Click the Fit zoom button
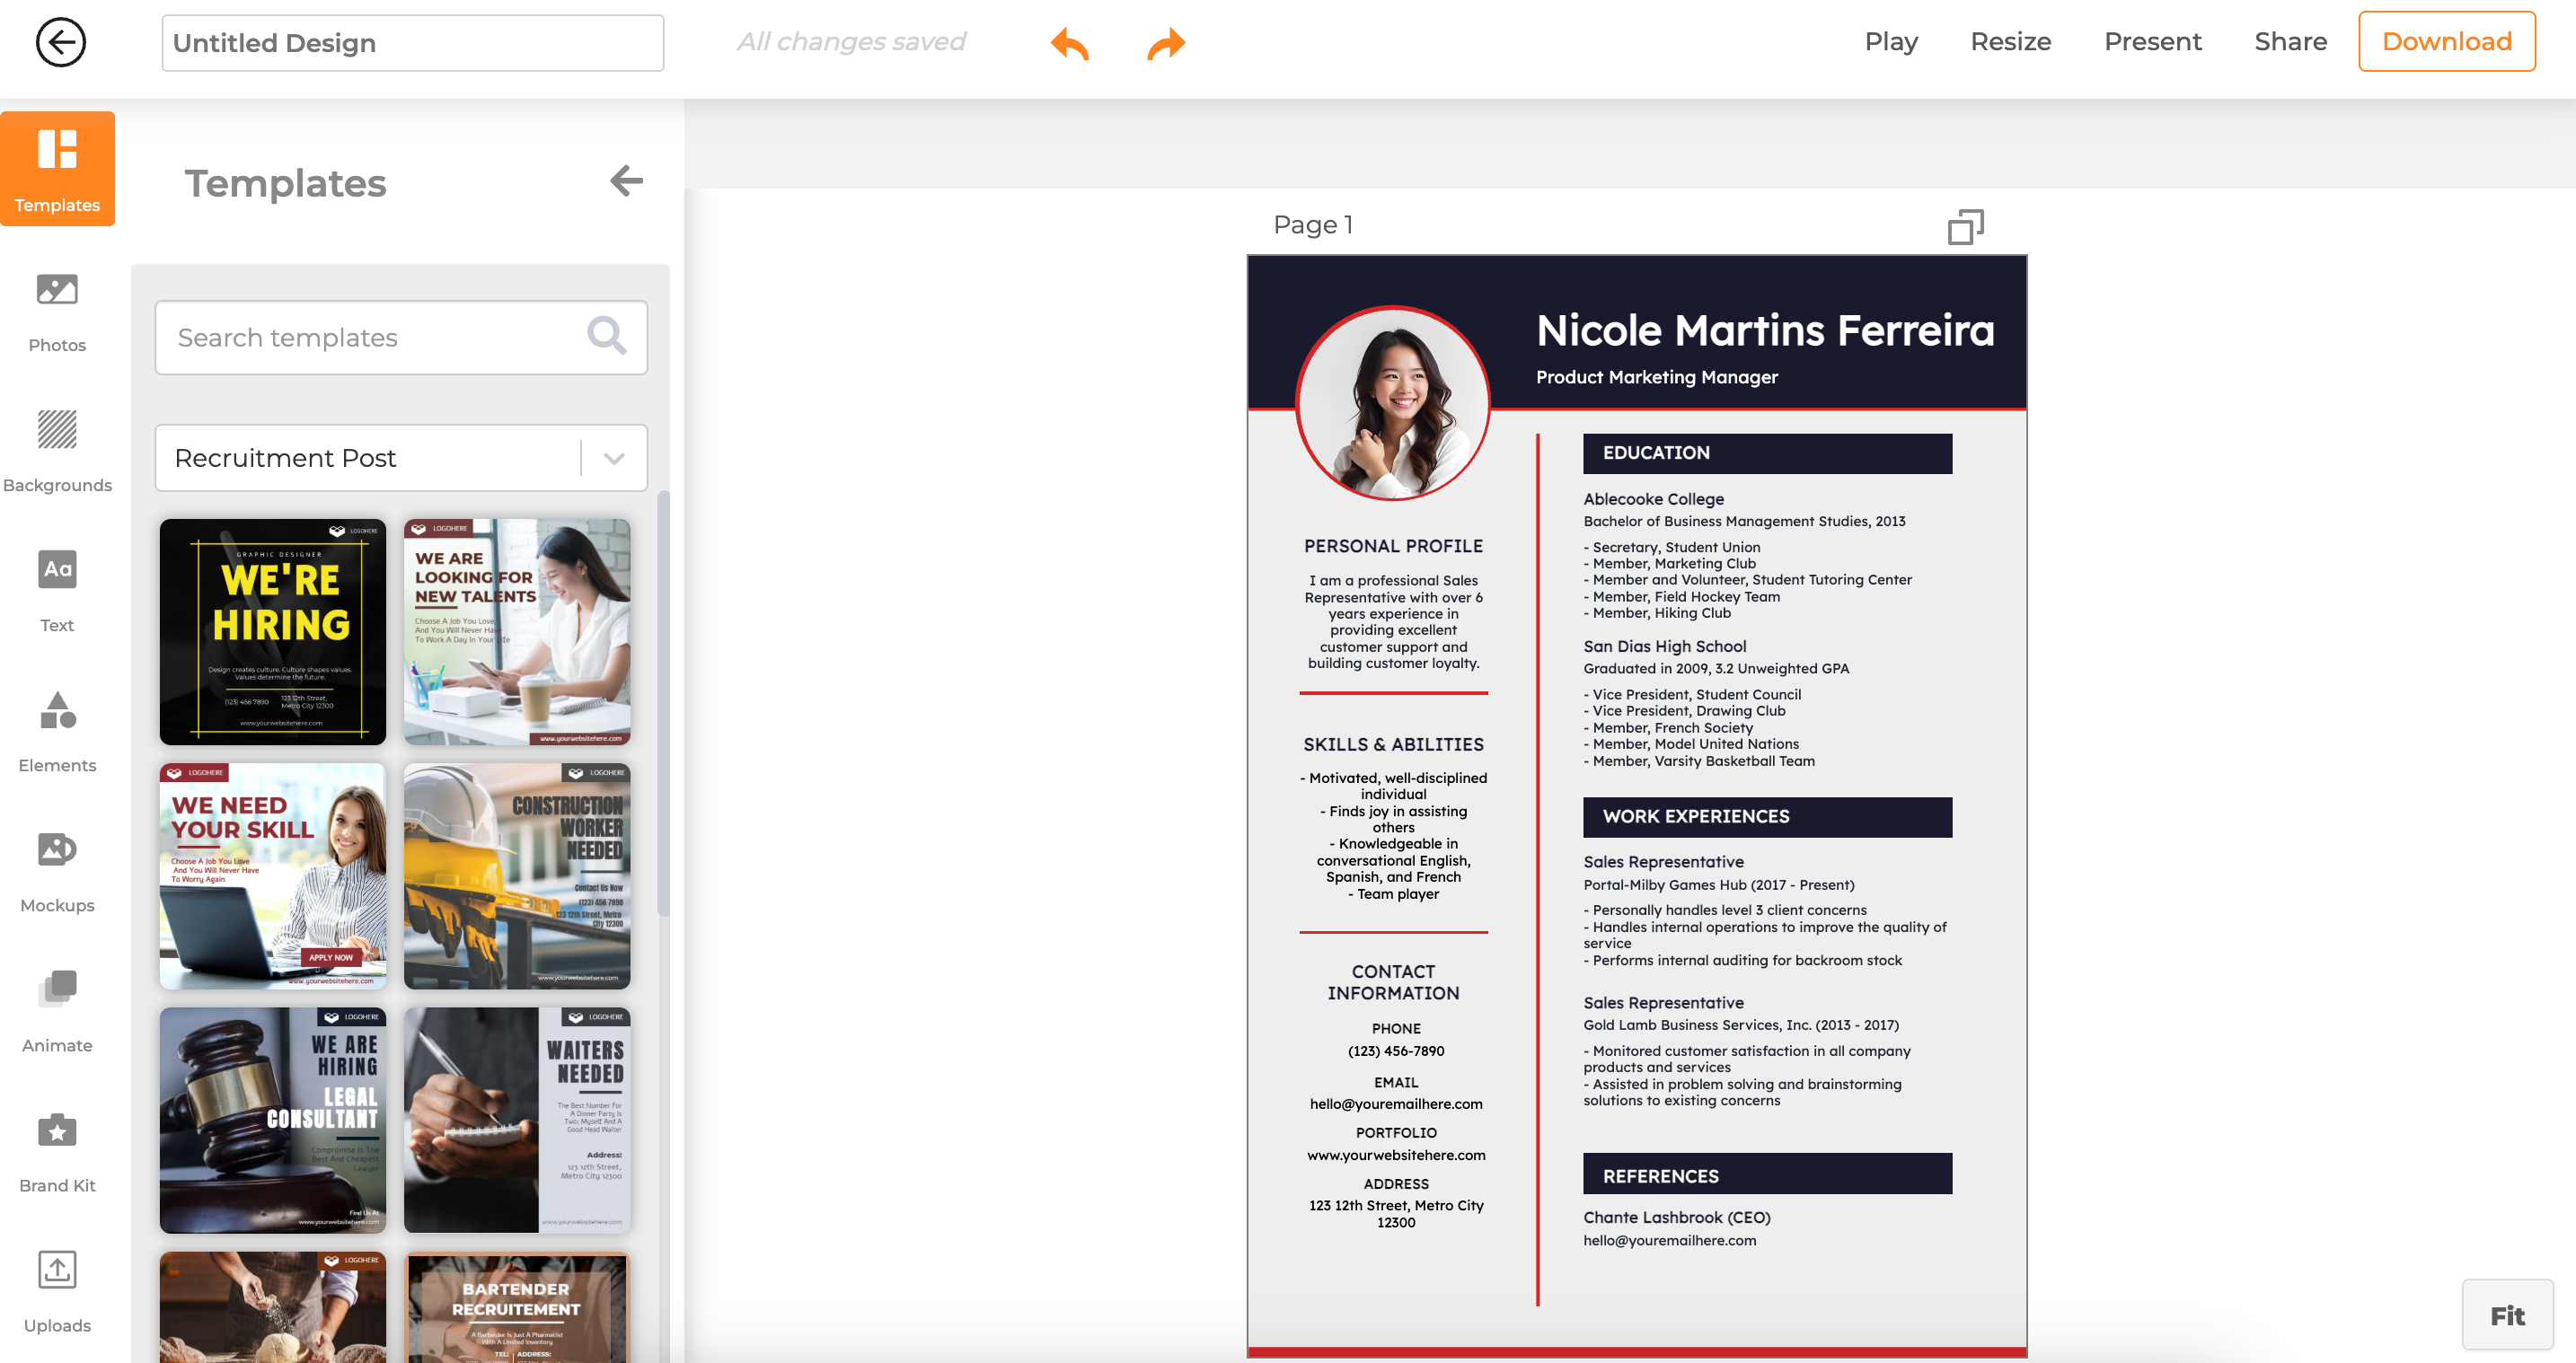 point(2507,1315)
